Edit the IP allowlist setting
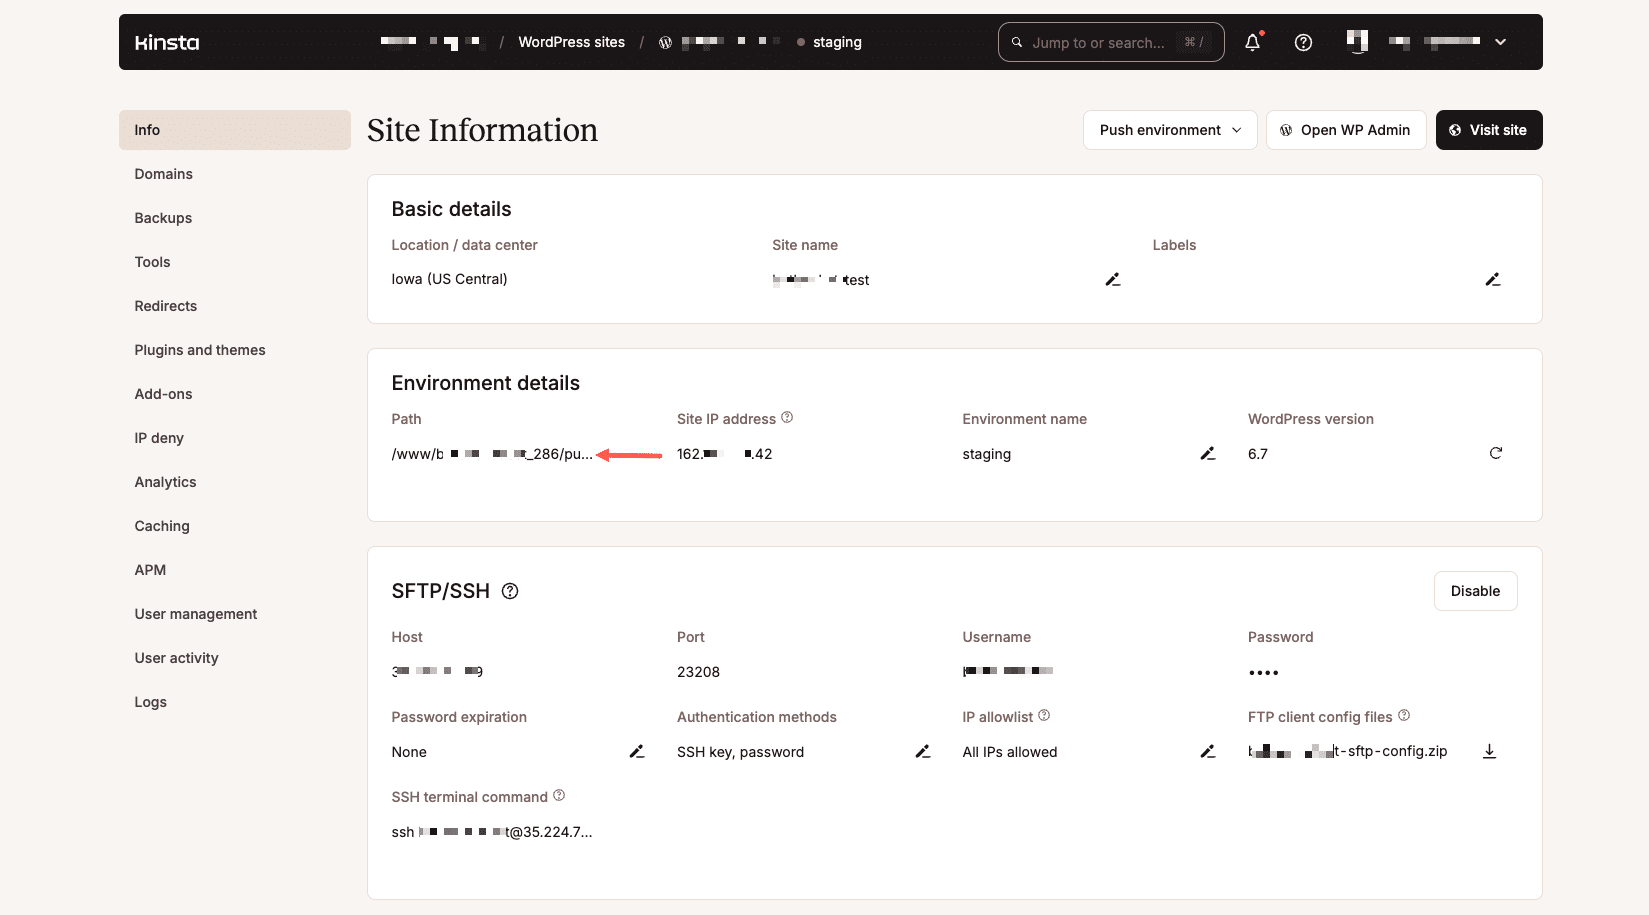 click(x=1207, y=752)
